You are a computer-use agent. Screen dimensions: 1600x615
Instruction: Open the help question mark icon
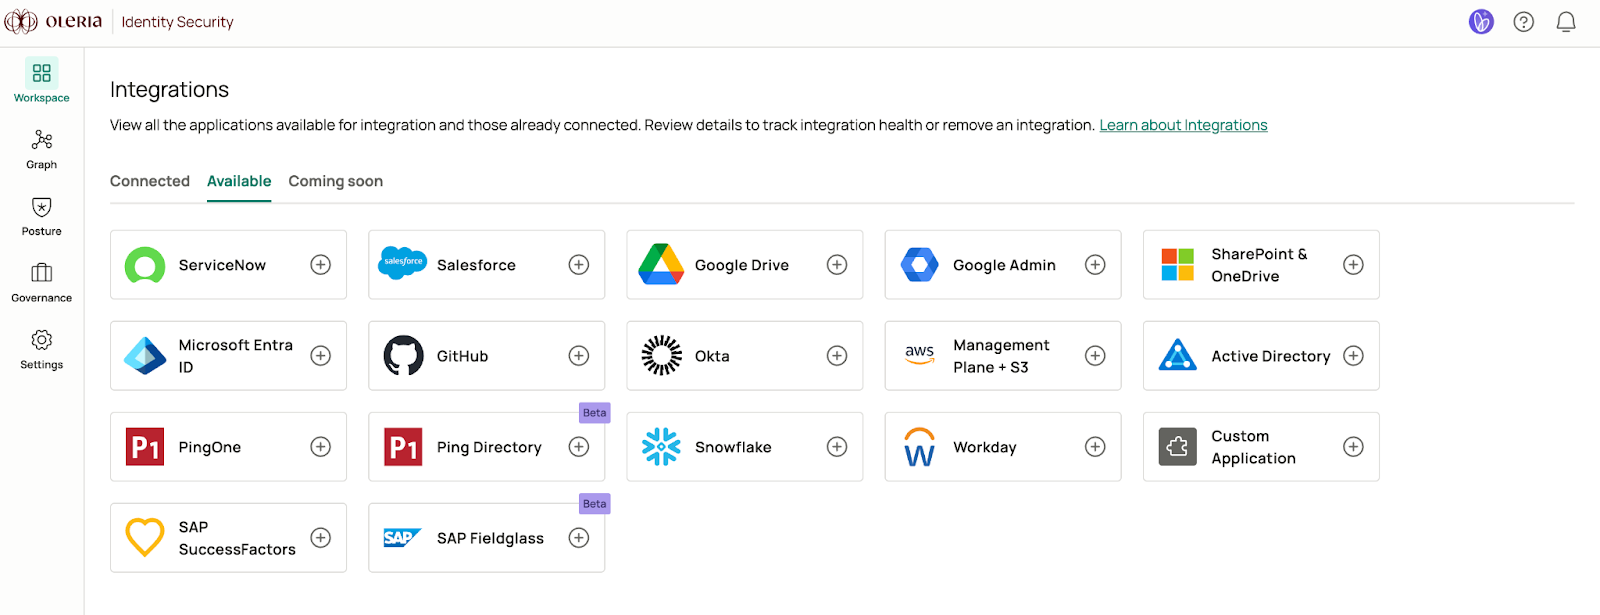1523,21
